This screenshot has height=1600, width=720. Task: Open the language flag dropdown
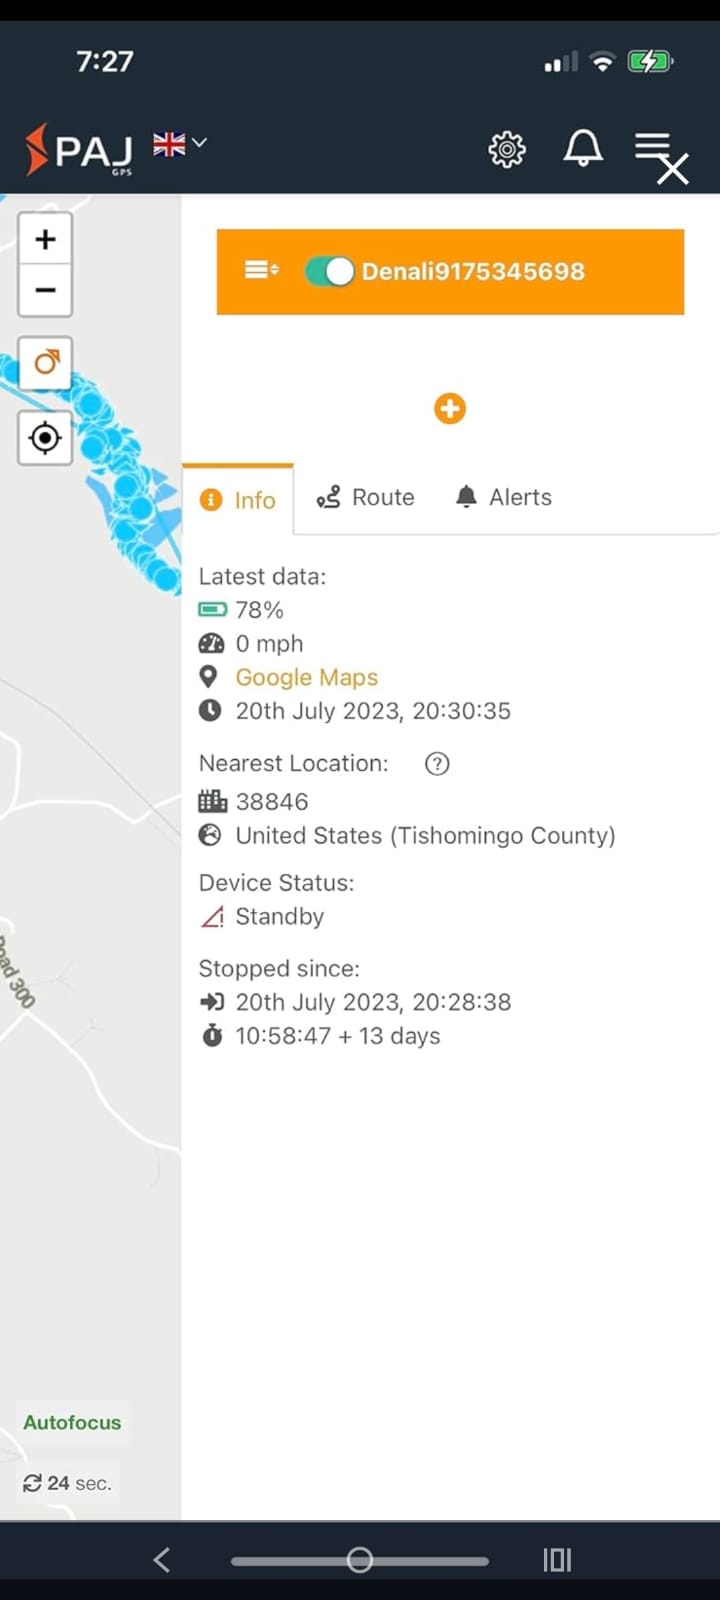tap(180, 144)
